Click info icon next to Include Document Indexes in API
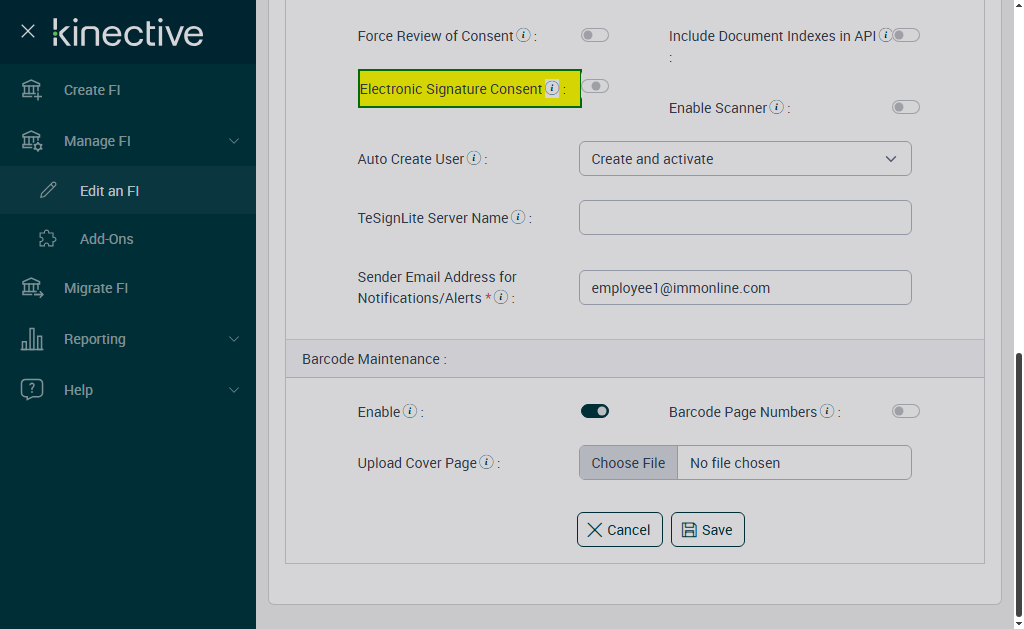Screen dimensions: 1024x629 (x=885, y=35)
